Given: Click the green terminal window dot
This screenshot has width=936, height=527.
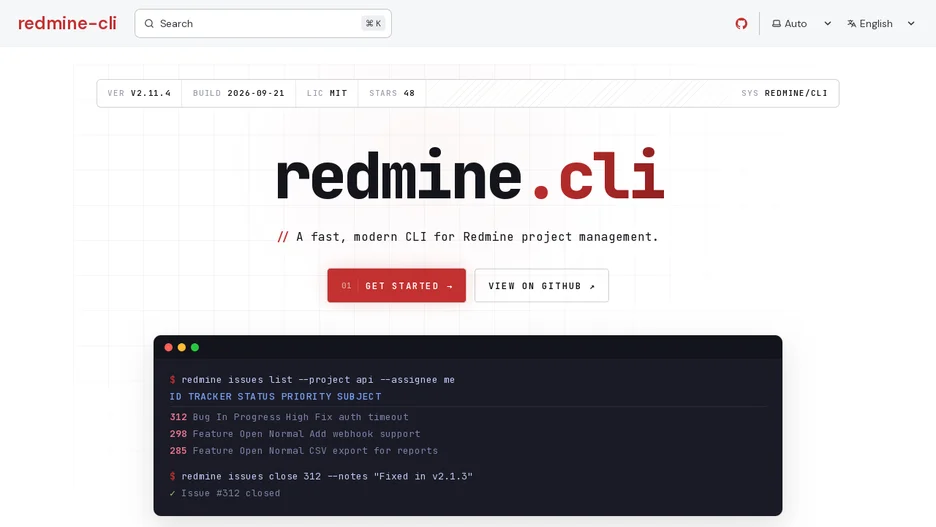Looking at the screenshot, I should click(x=195, y=347).
